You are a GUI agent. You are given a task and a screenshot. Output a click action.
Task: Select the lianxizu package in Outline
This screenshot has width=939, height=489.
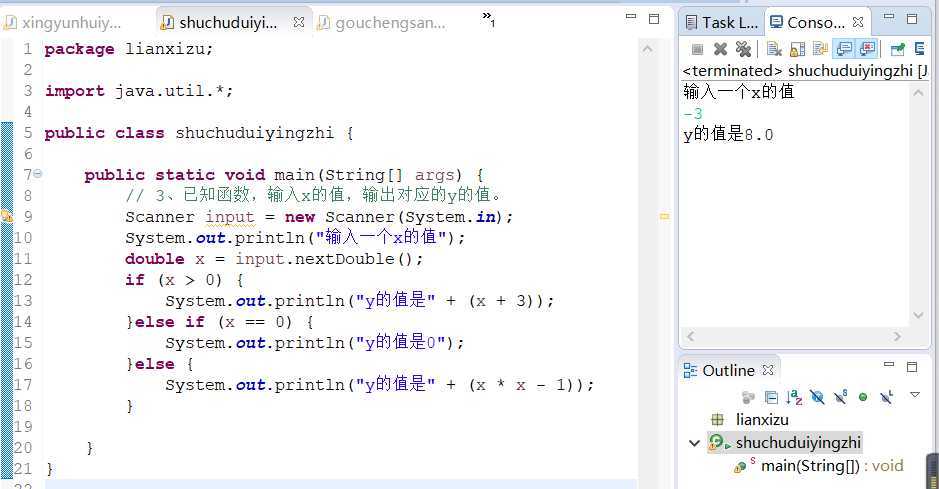click(762, 420)
